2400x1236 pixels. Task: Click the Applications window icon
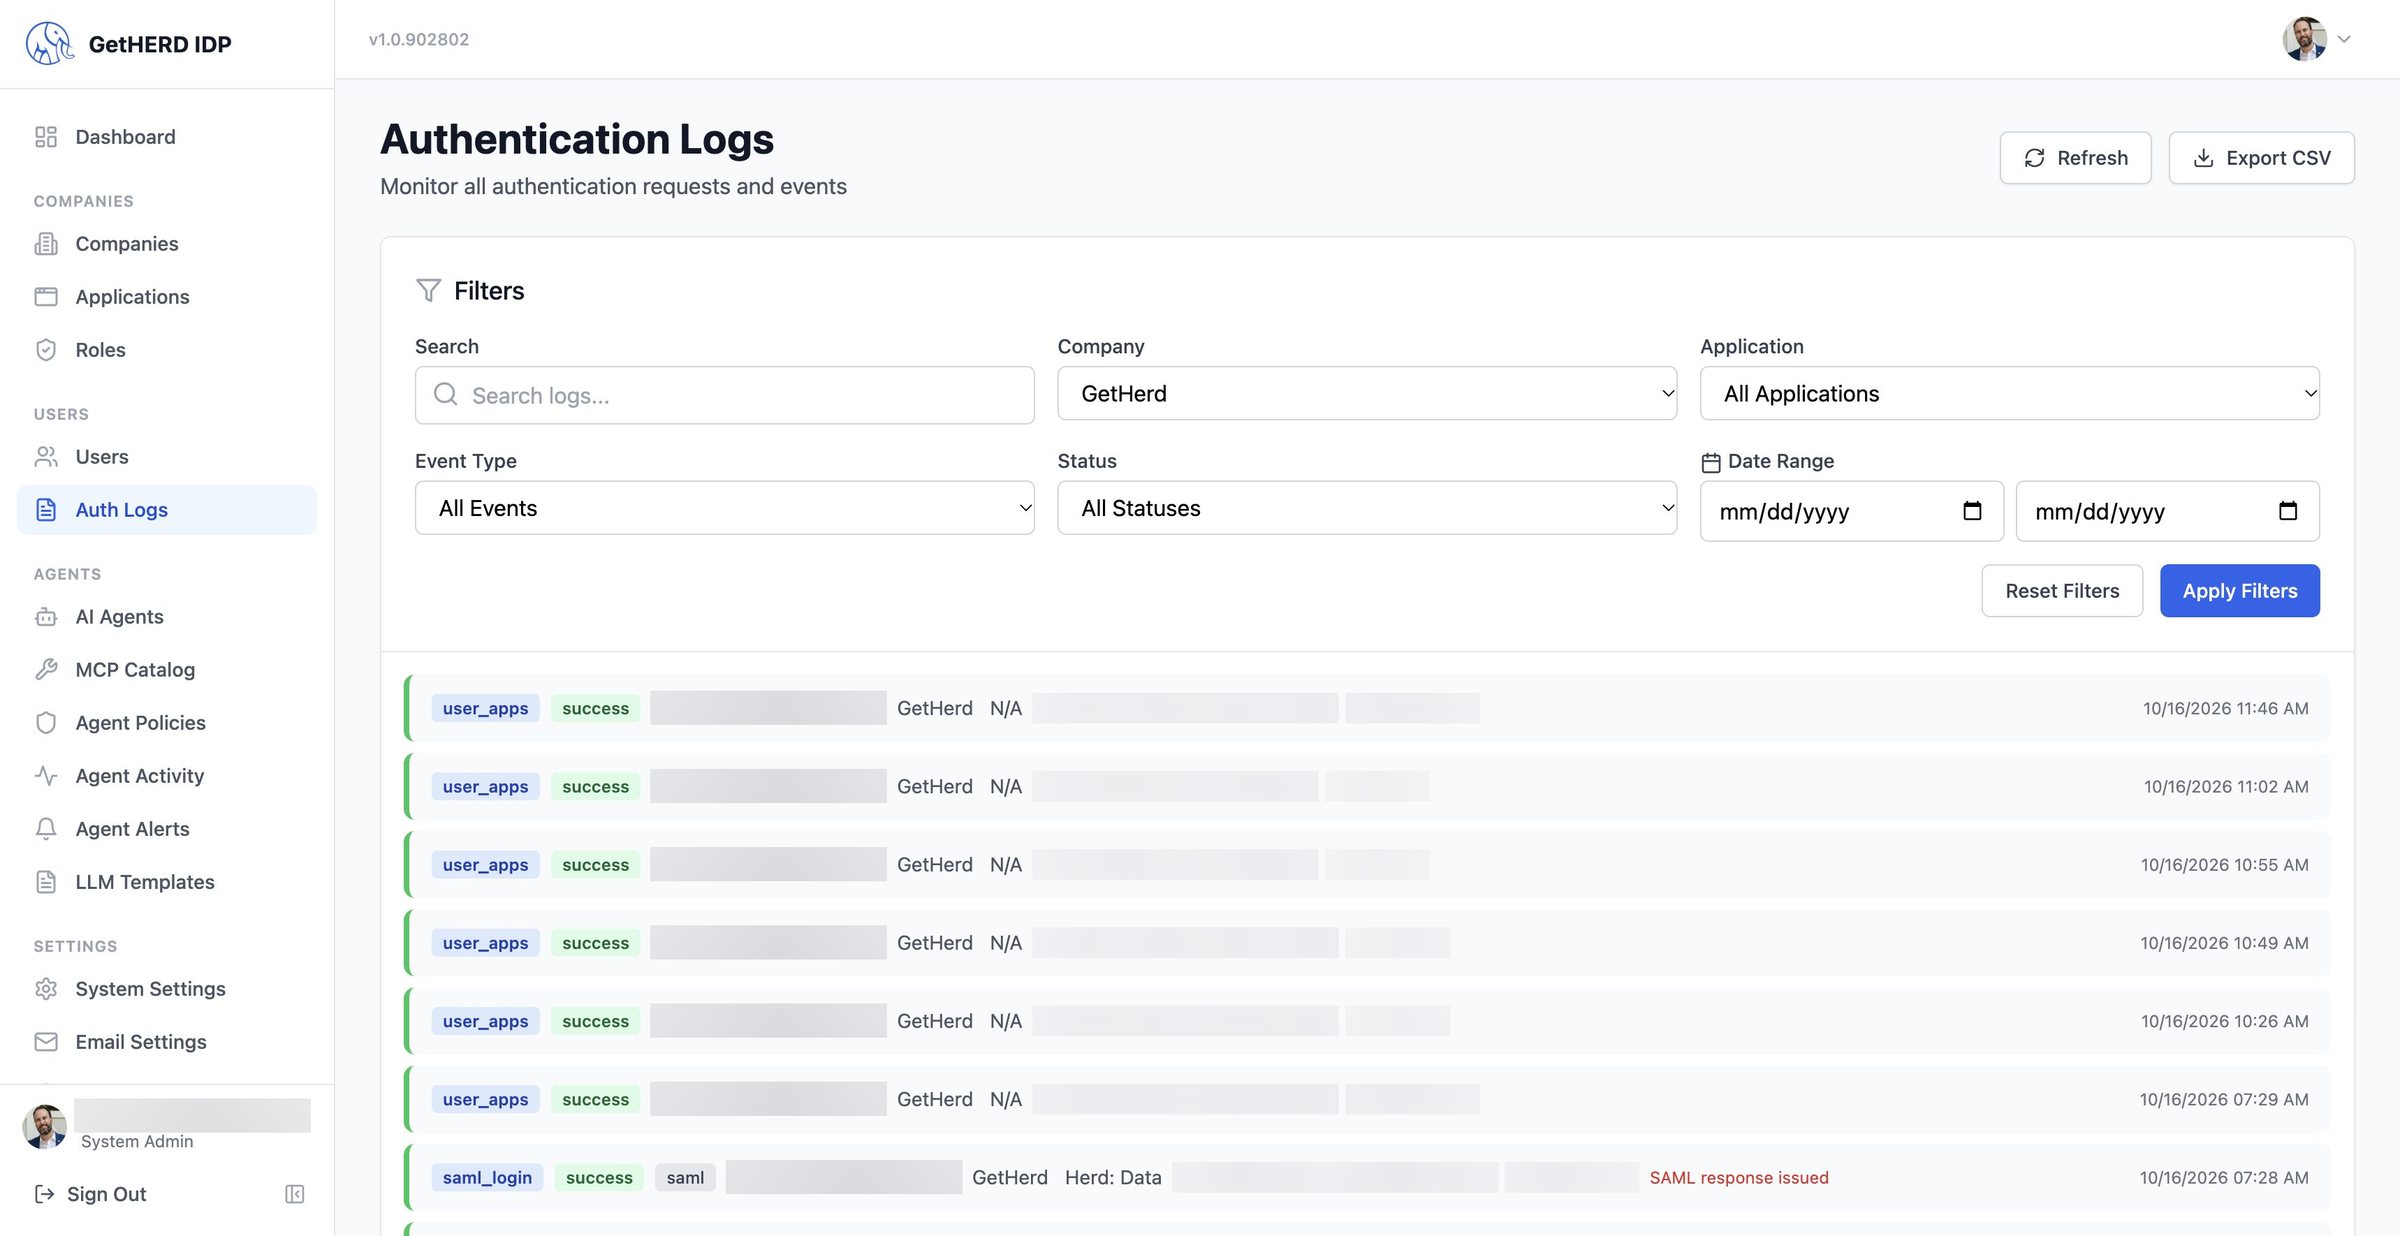(x=46, y=297)
